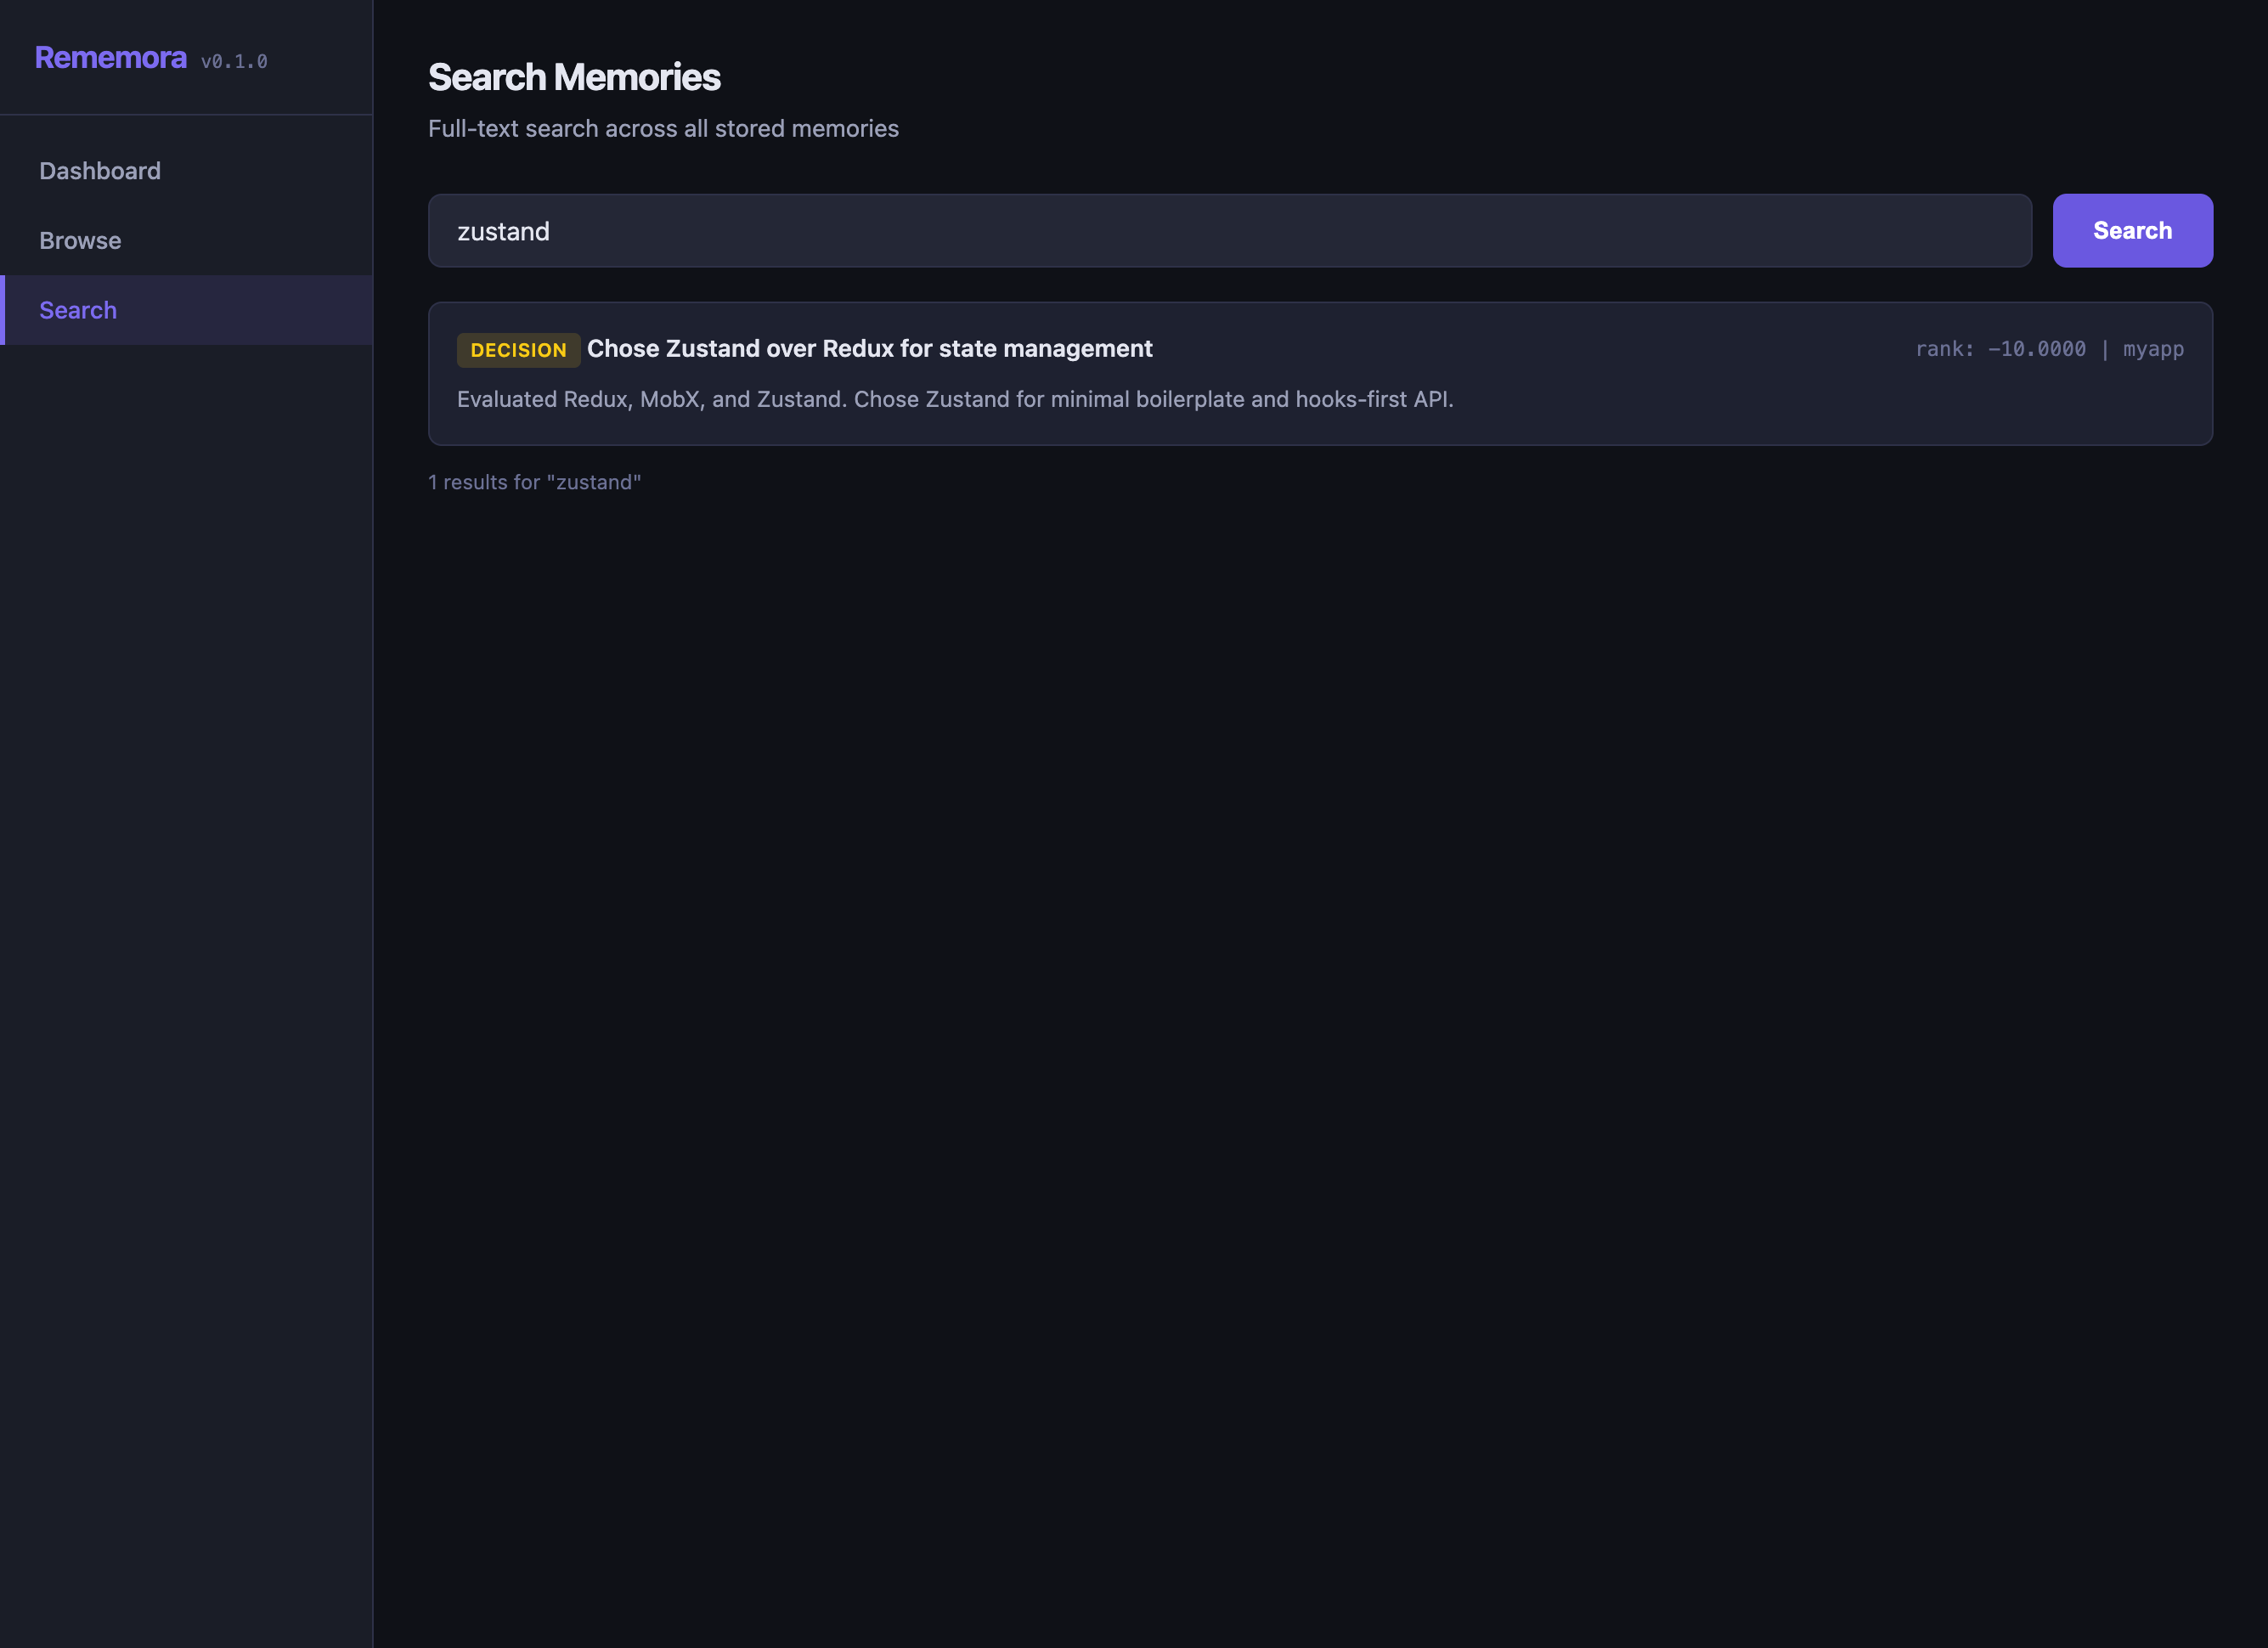The height and width of the screenshot is (1648, 2268).
Task: Click the 1 results count text
Action: [x=534, y=481]
